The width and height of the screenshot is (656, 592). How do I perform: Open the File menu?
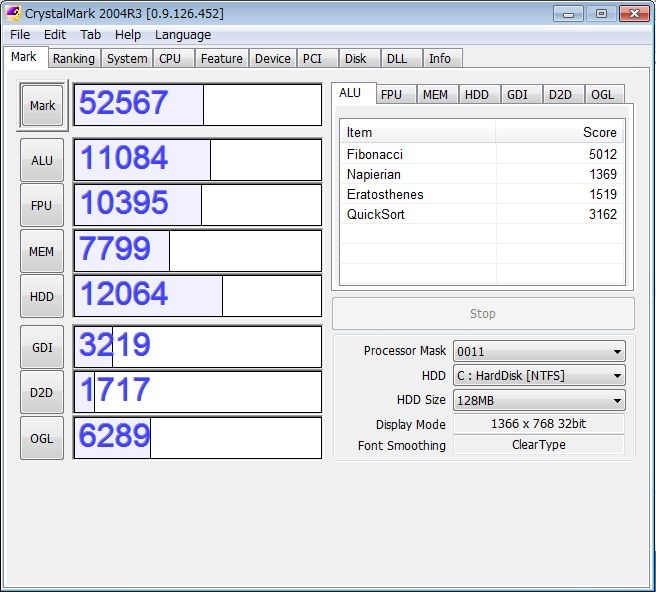[20, 35]
